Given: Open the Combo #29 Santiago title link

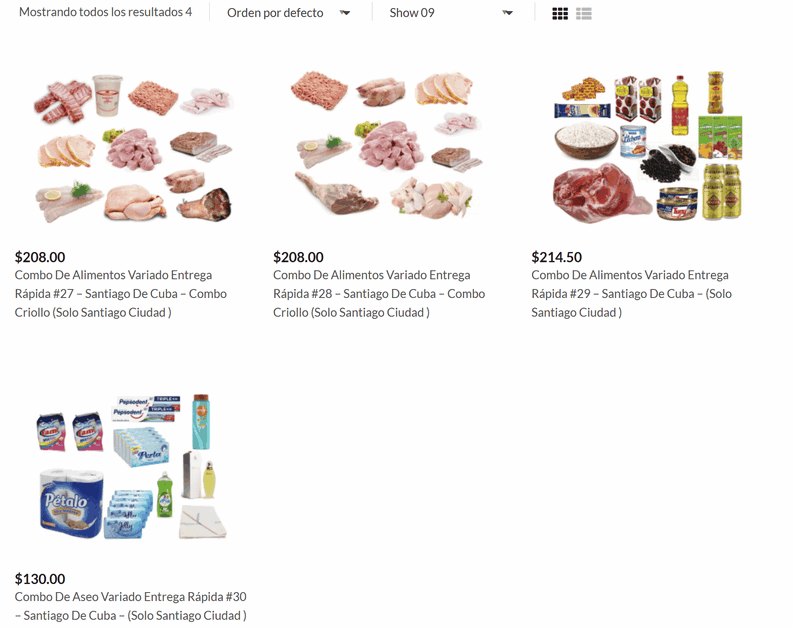Looking at the screenshot, I should click(631, 294).
